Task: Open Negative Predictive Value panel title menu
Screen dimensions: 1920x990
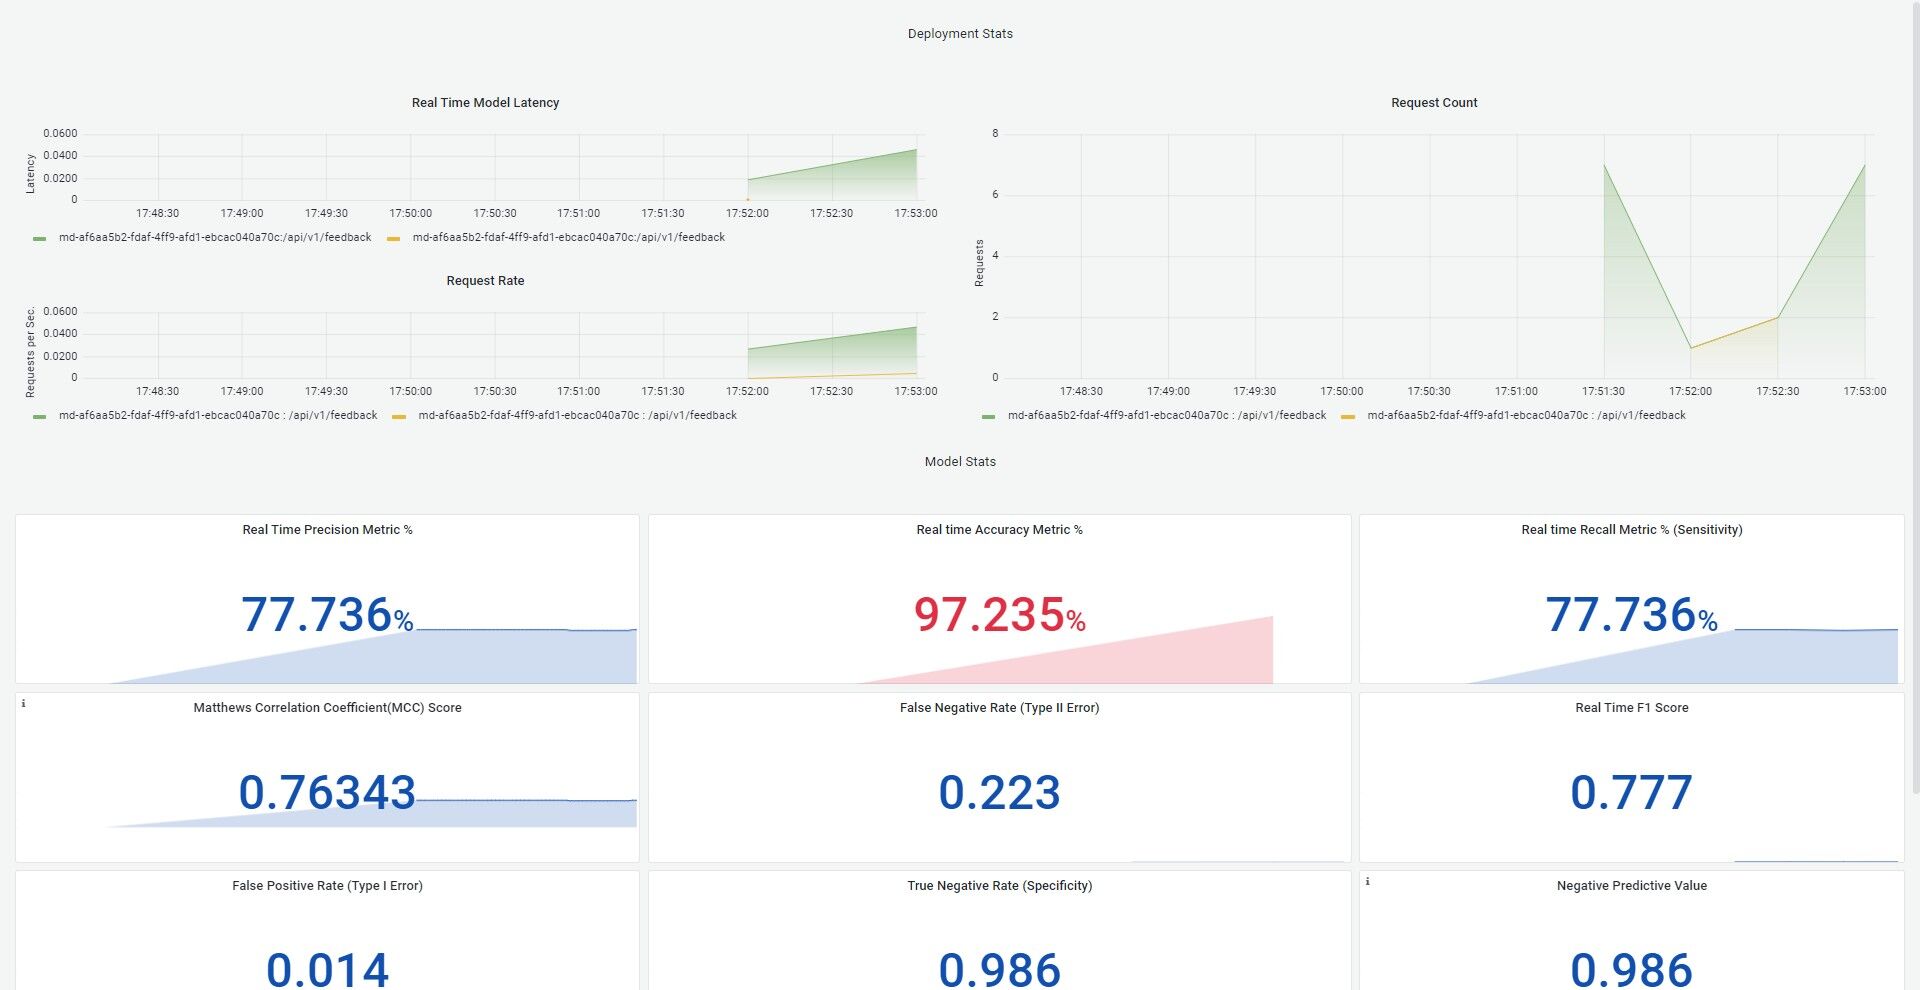Action: tap(1632, 886)
